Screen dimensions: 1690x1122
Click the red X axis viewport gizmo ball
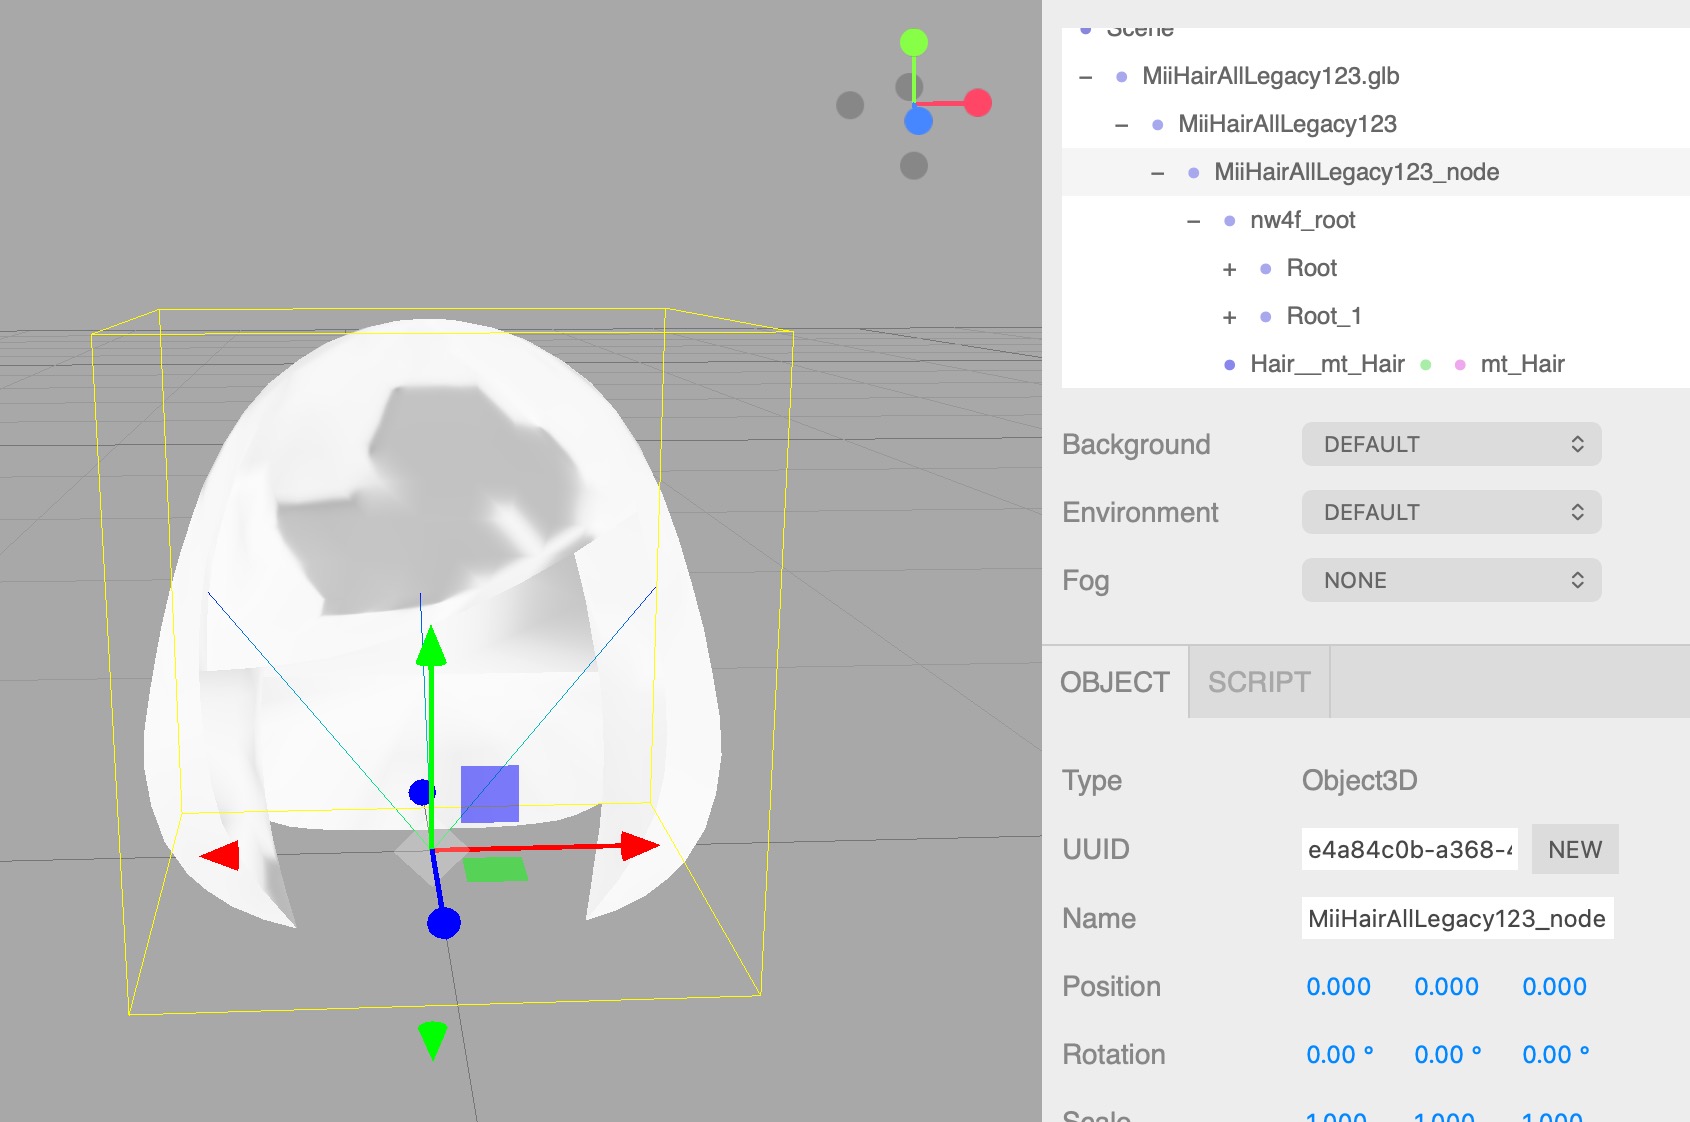977,103
